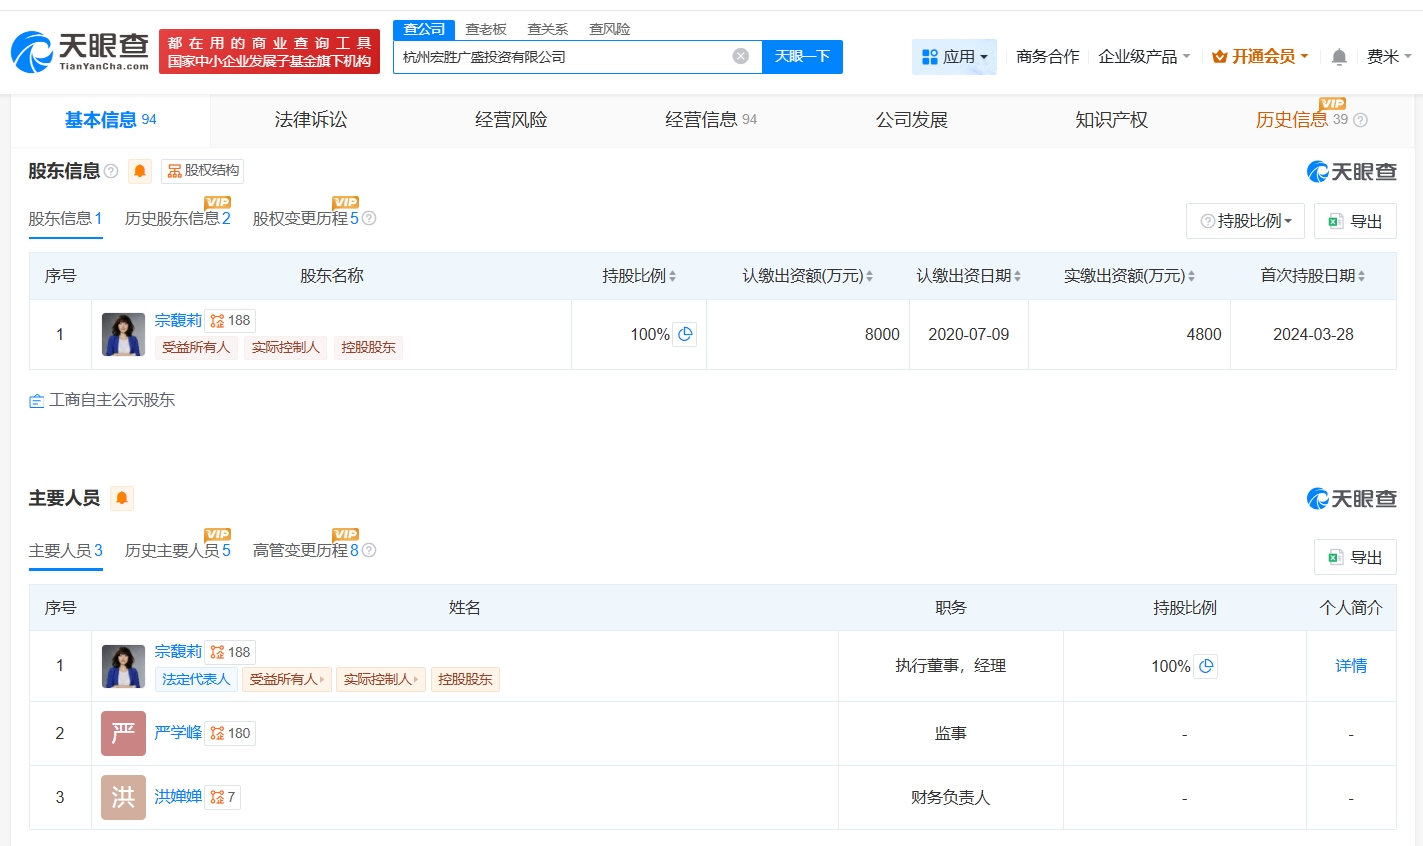This screenshot has height=846, width=1423.
Task: Open the 经营信息 tab
Action: click(711, 120)
